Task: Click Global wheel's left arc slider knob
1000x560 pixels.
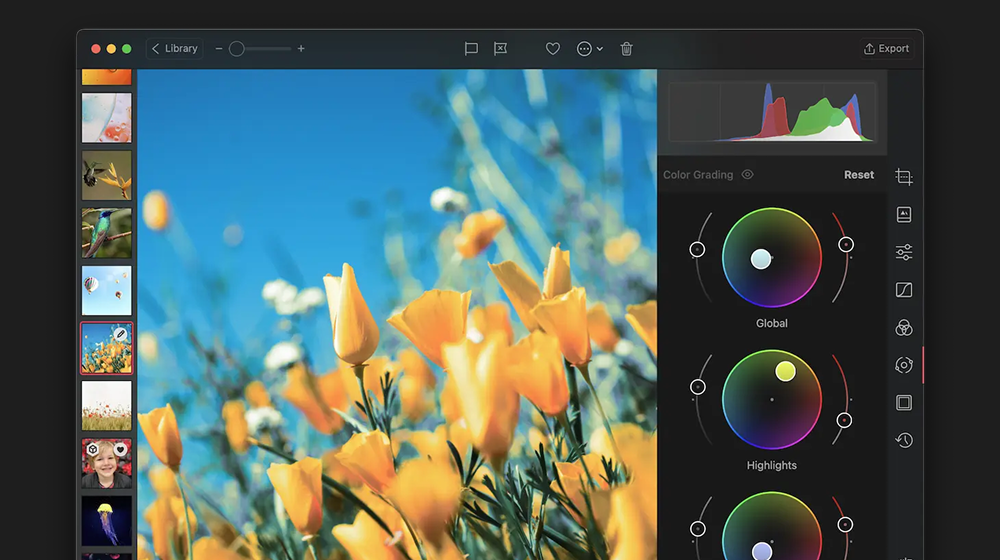Action: (697, 249)
